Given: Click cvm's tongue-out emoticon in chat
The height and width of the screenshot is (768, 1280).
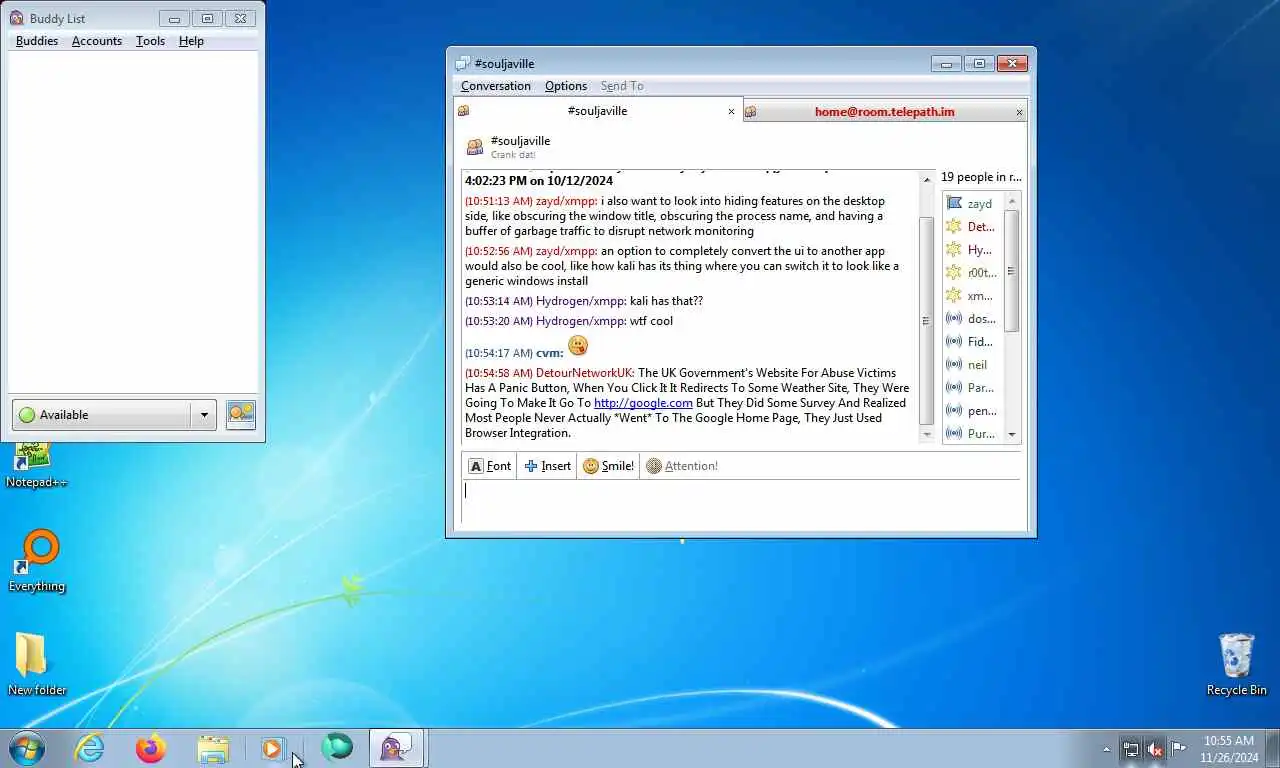Looking at the screenshot, I should [x=578, y=346].
